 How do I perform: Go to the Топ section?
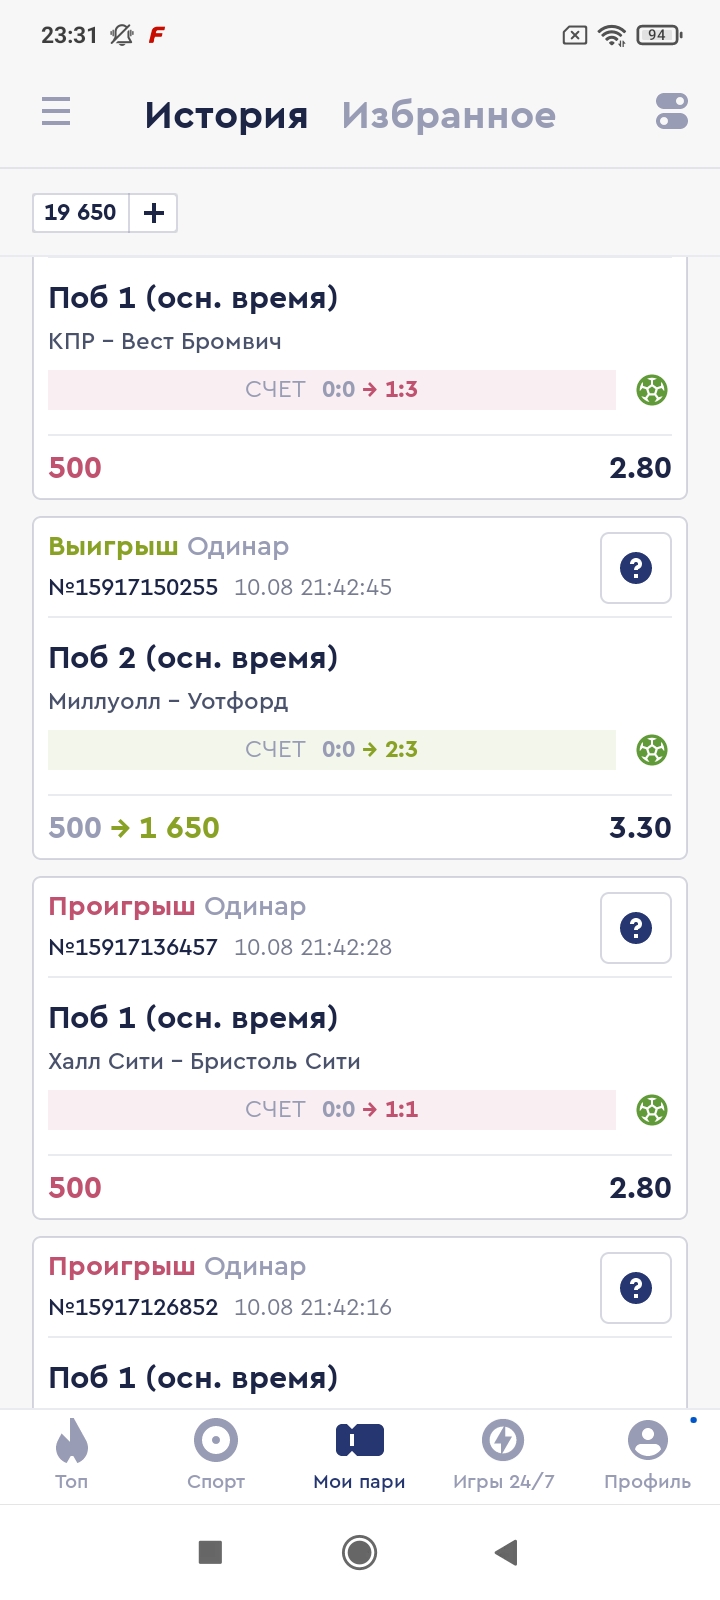coord(72,1455)
